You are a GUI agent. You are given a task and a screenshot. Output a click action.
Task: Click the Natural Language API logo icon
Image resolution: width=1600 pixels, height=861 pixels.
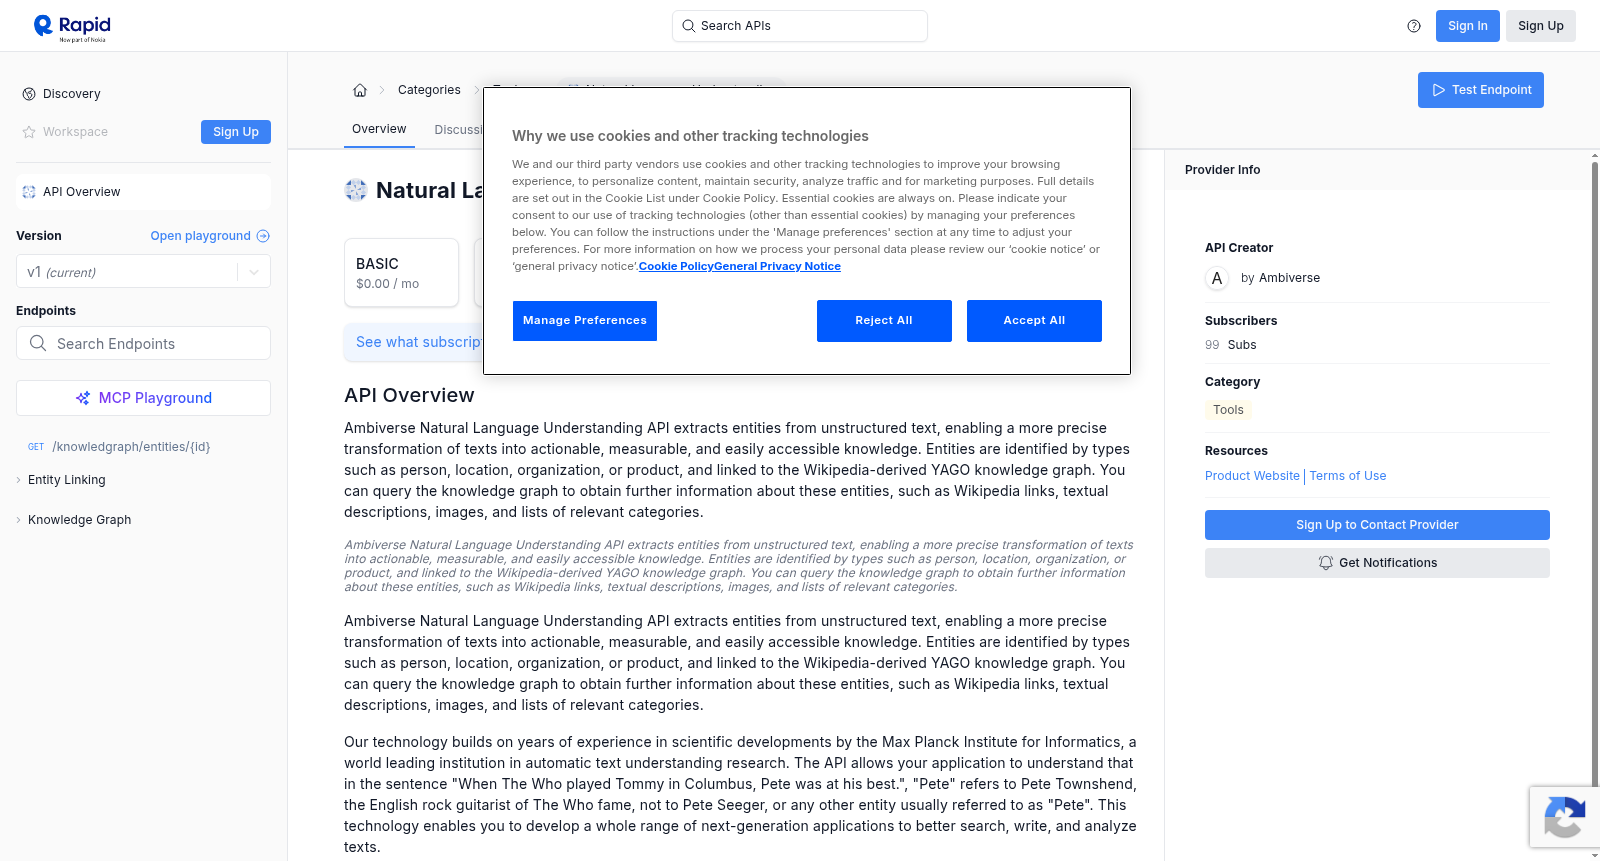click(356, 190)
